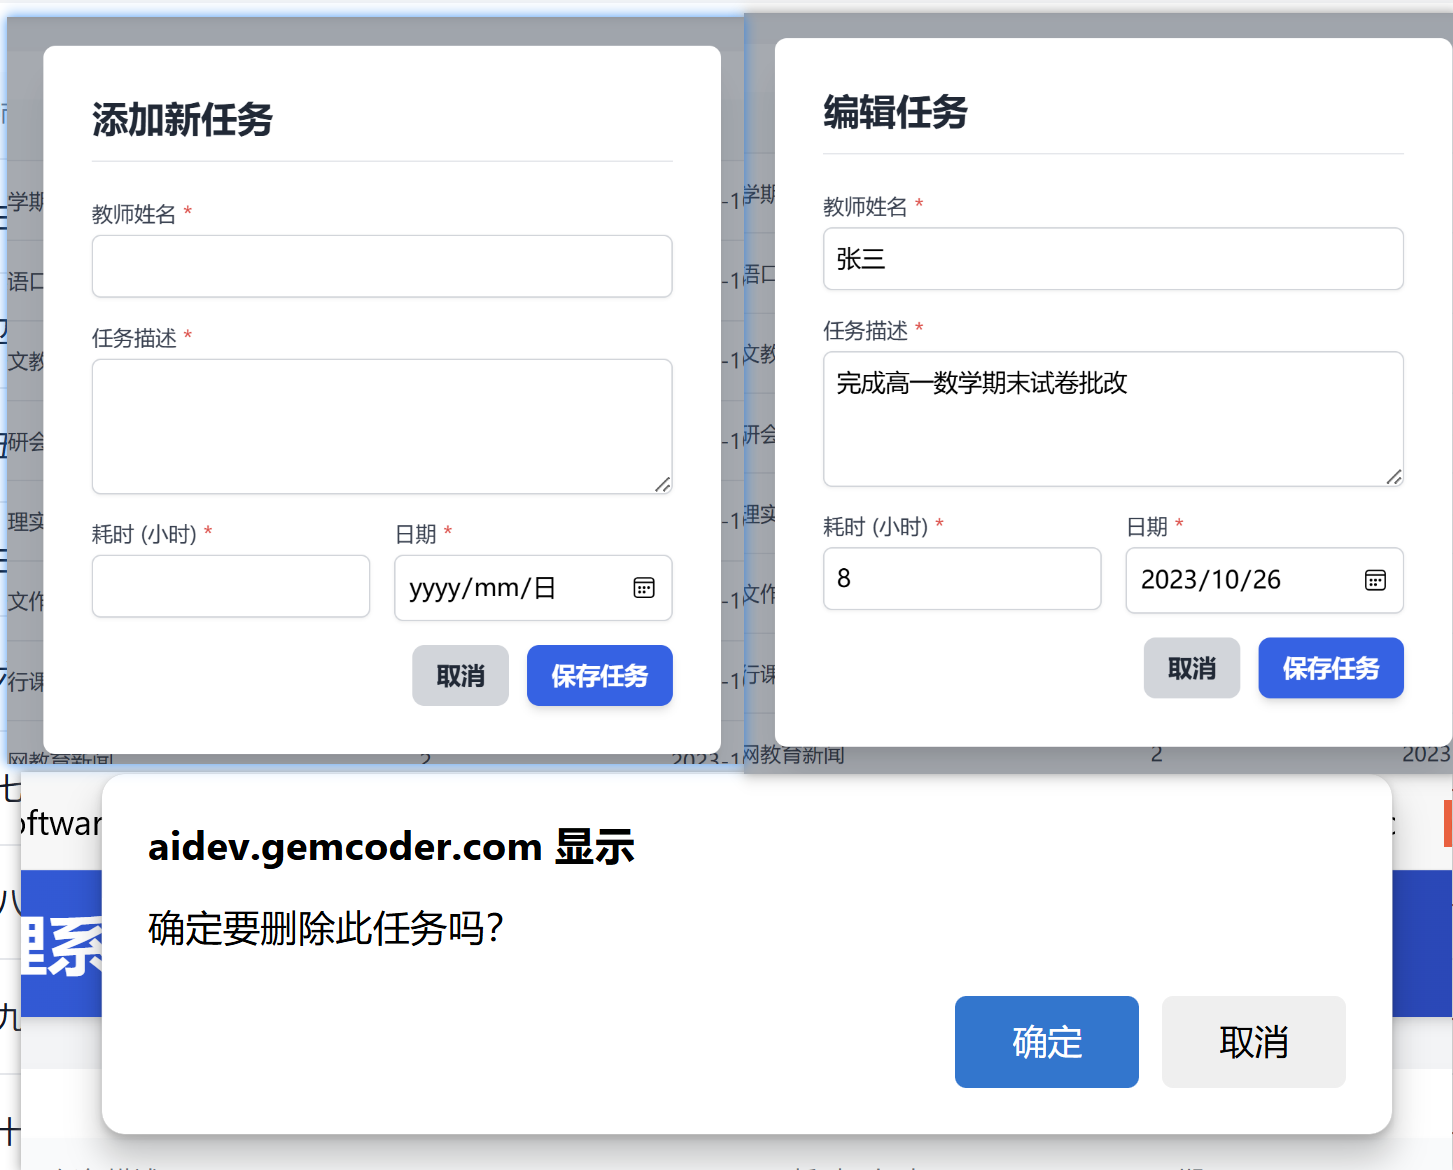Cancel the 编辑任务 dialog

pyautogui.click(x=1192, y=668)
